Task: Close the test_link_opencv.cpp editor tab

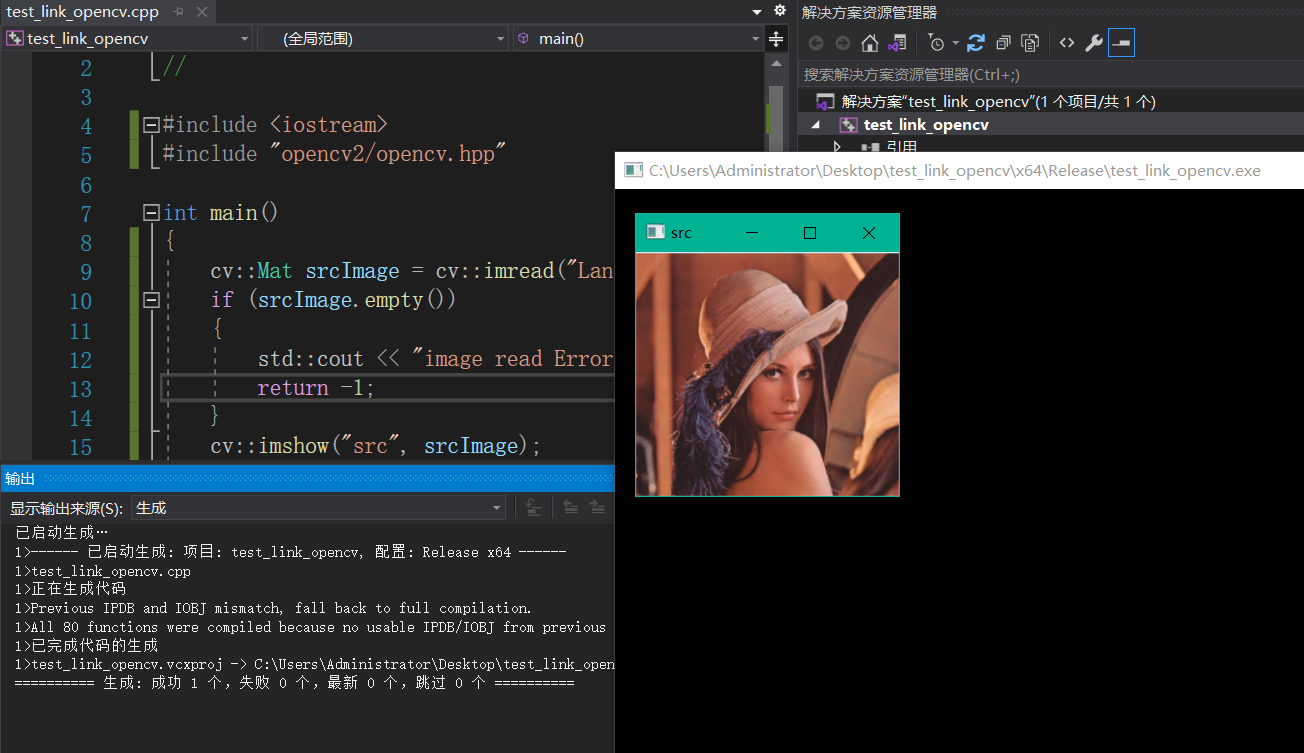Action: point(201,12)
